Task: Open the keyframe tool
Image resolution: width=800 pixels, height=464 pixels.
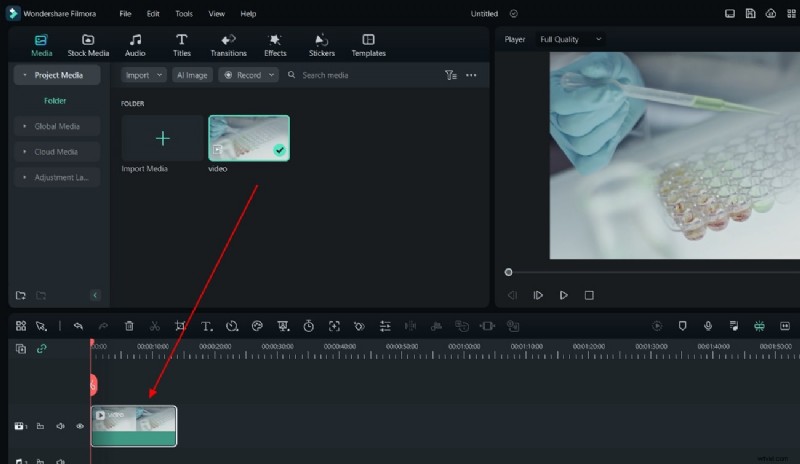Action: click(x=359, y=326)
